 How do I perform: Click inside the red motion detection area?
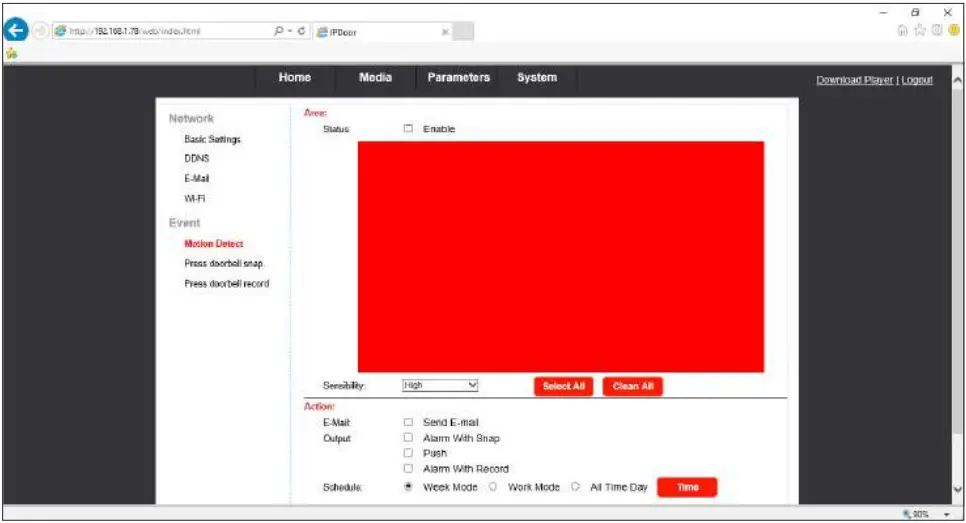click(561, 257)
